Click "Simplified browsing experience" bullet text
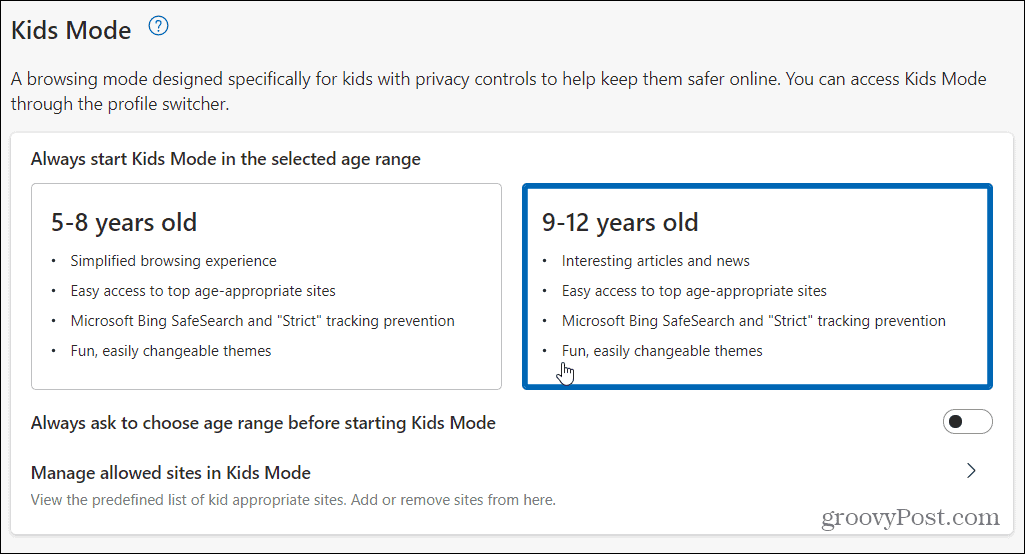The width and height of the screenshot is (1025, 554). coord(173,261)
